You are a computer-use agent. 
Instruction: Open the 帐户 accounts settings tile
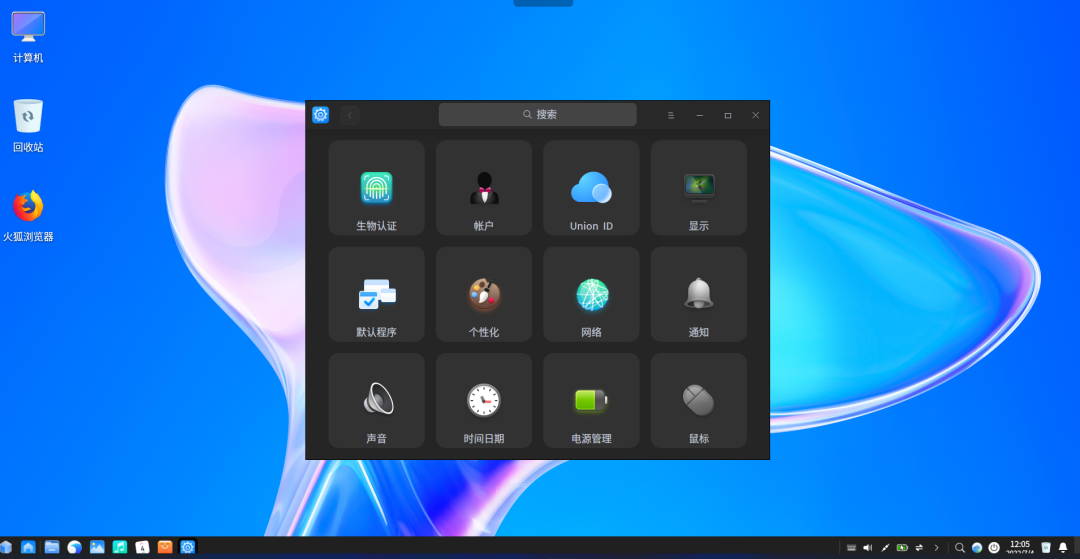(x=484, y=187)
